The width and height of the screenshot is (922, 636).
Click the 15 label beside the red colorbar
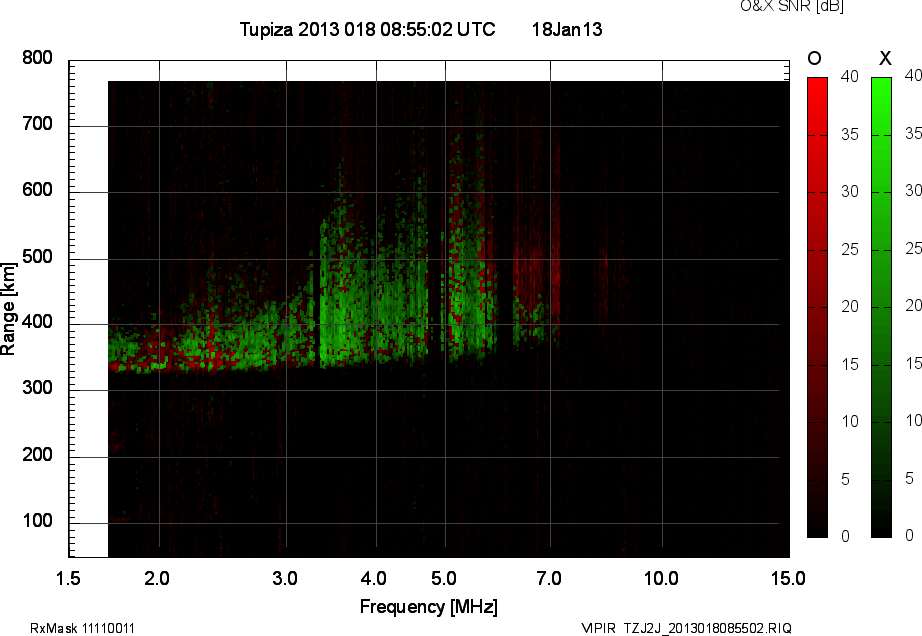tap(850, 364)
